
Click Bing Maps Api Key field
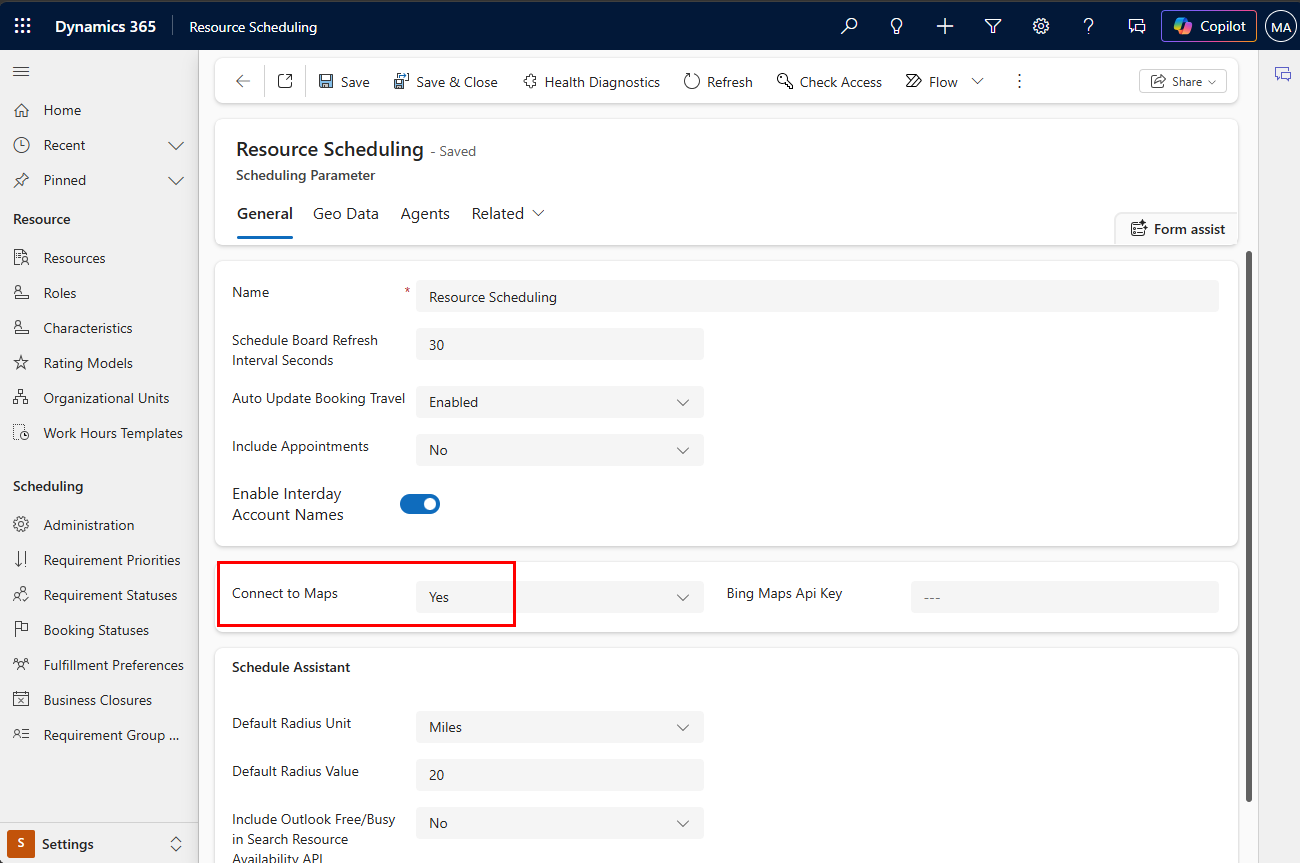point(1065,597)
